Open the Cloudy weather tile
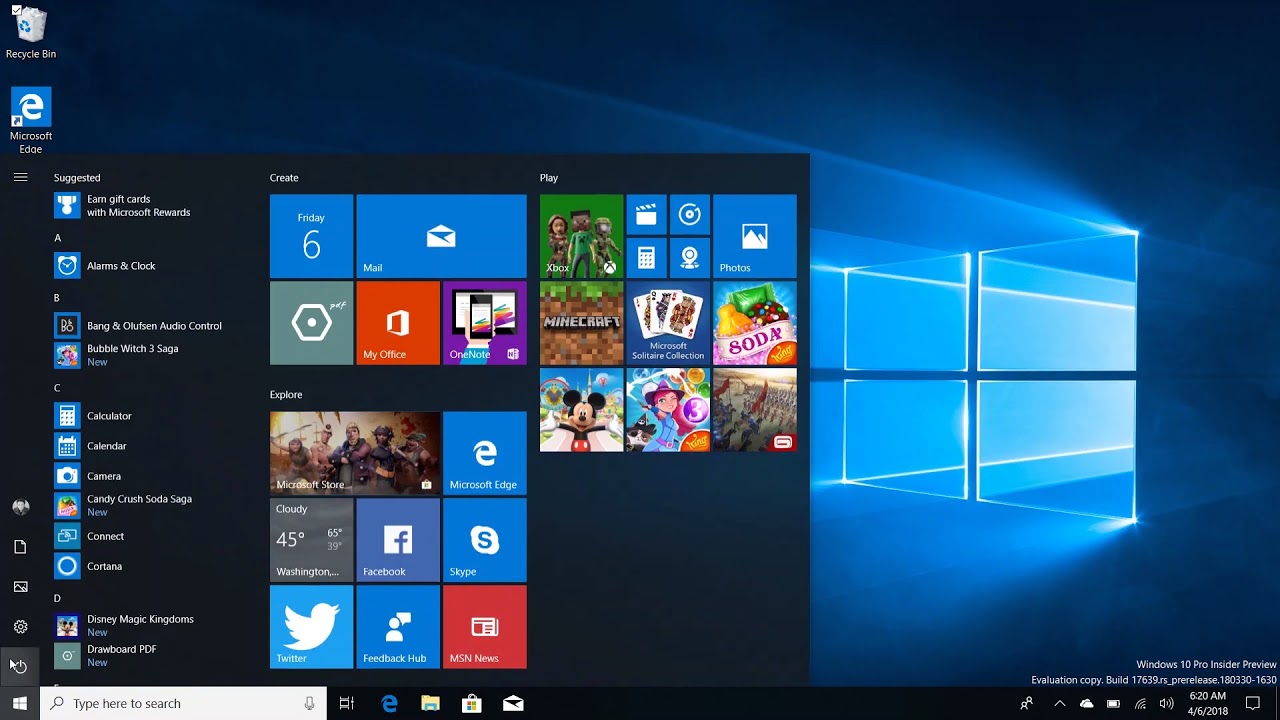Screen dimensions: 1280x720 pyautogui.click(x=311, y=540)
